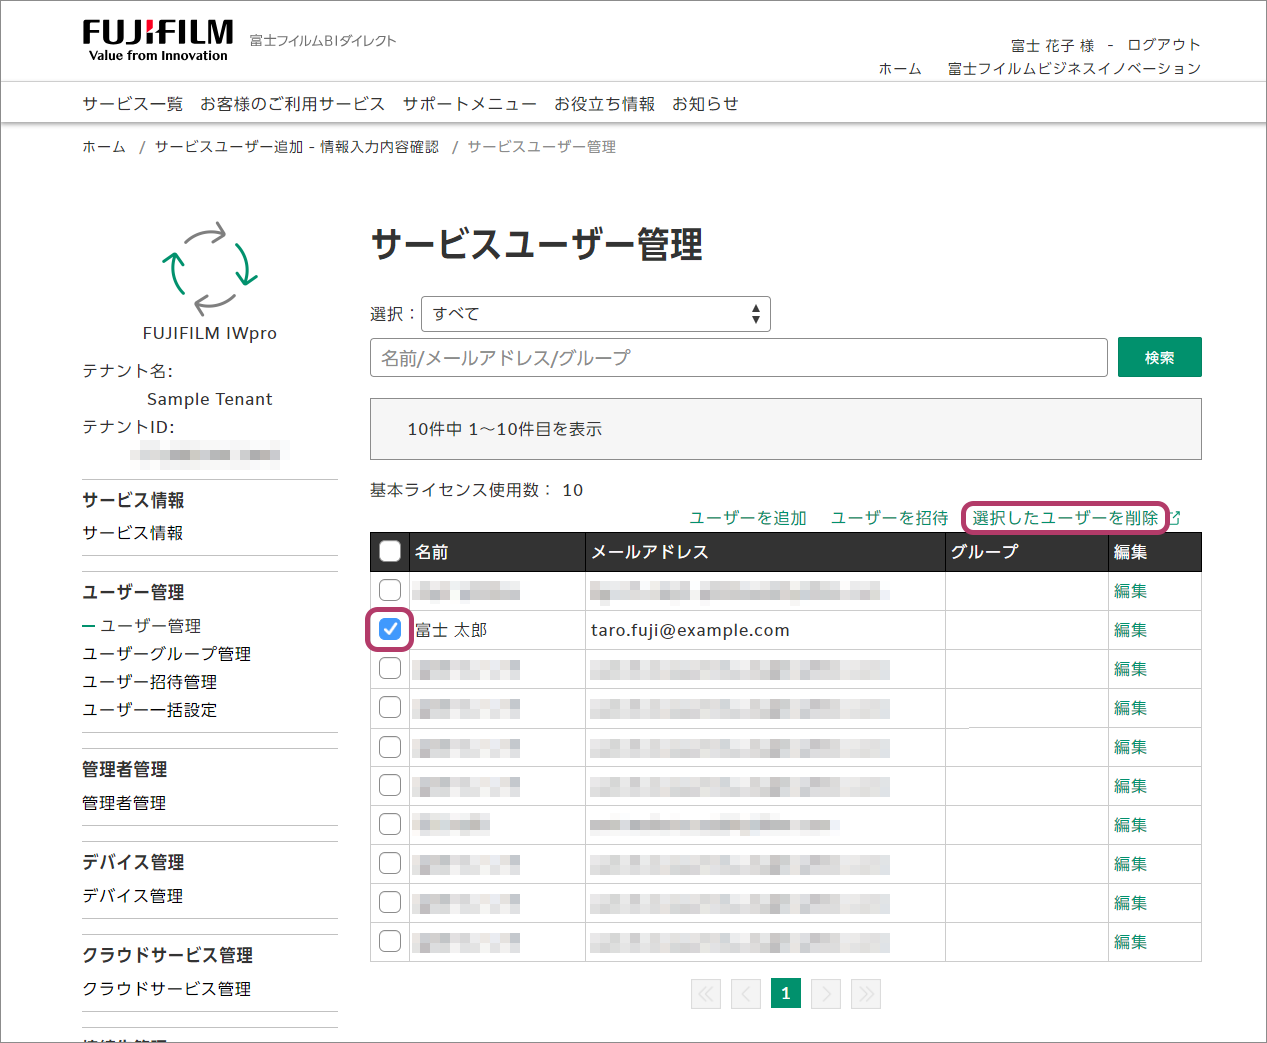The height and width of the screenshot is (1043, 1267).
Task: Open お客様のご利用サービス menu
Action: [292, 104]
